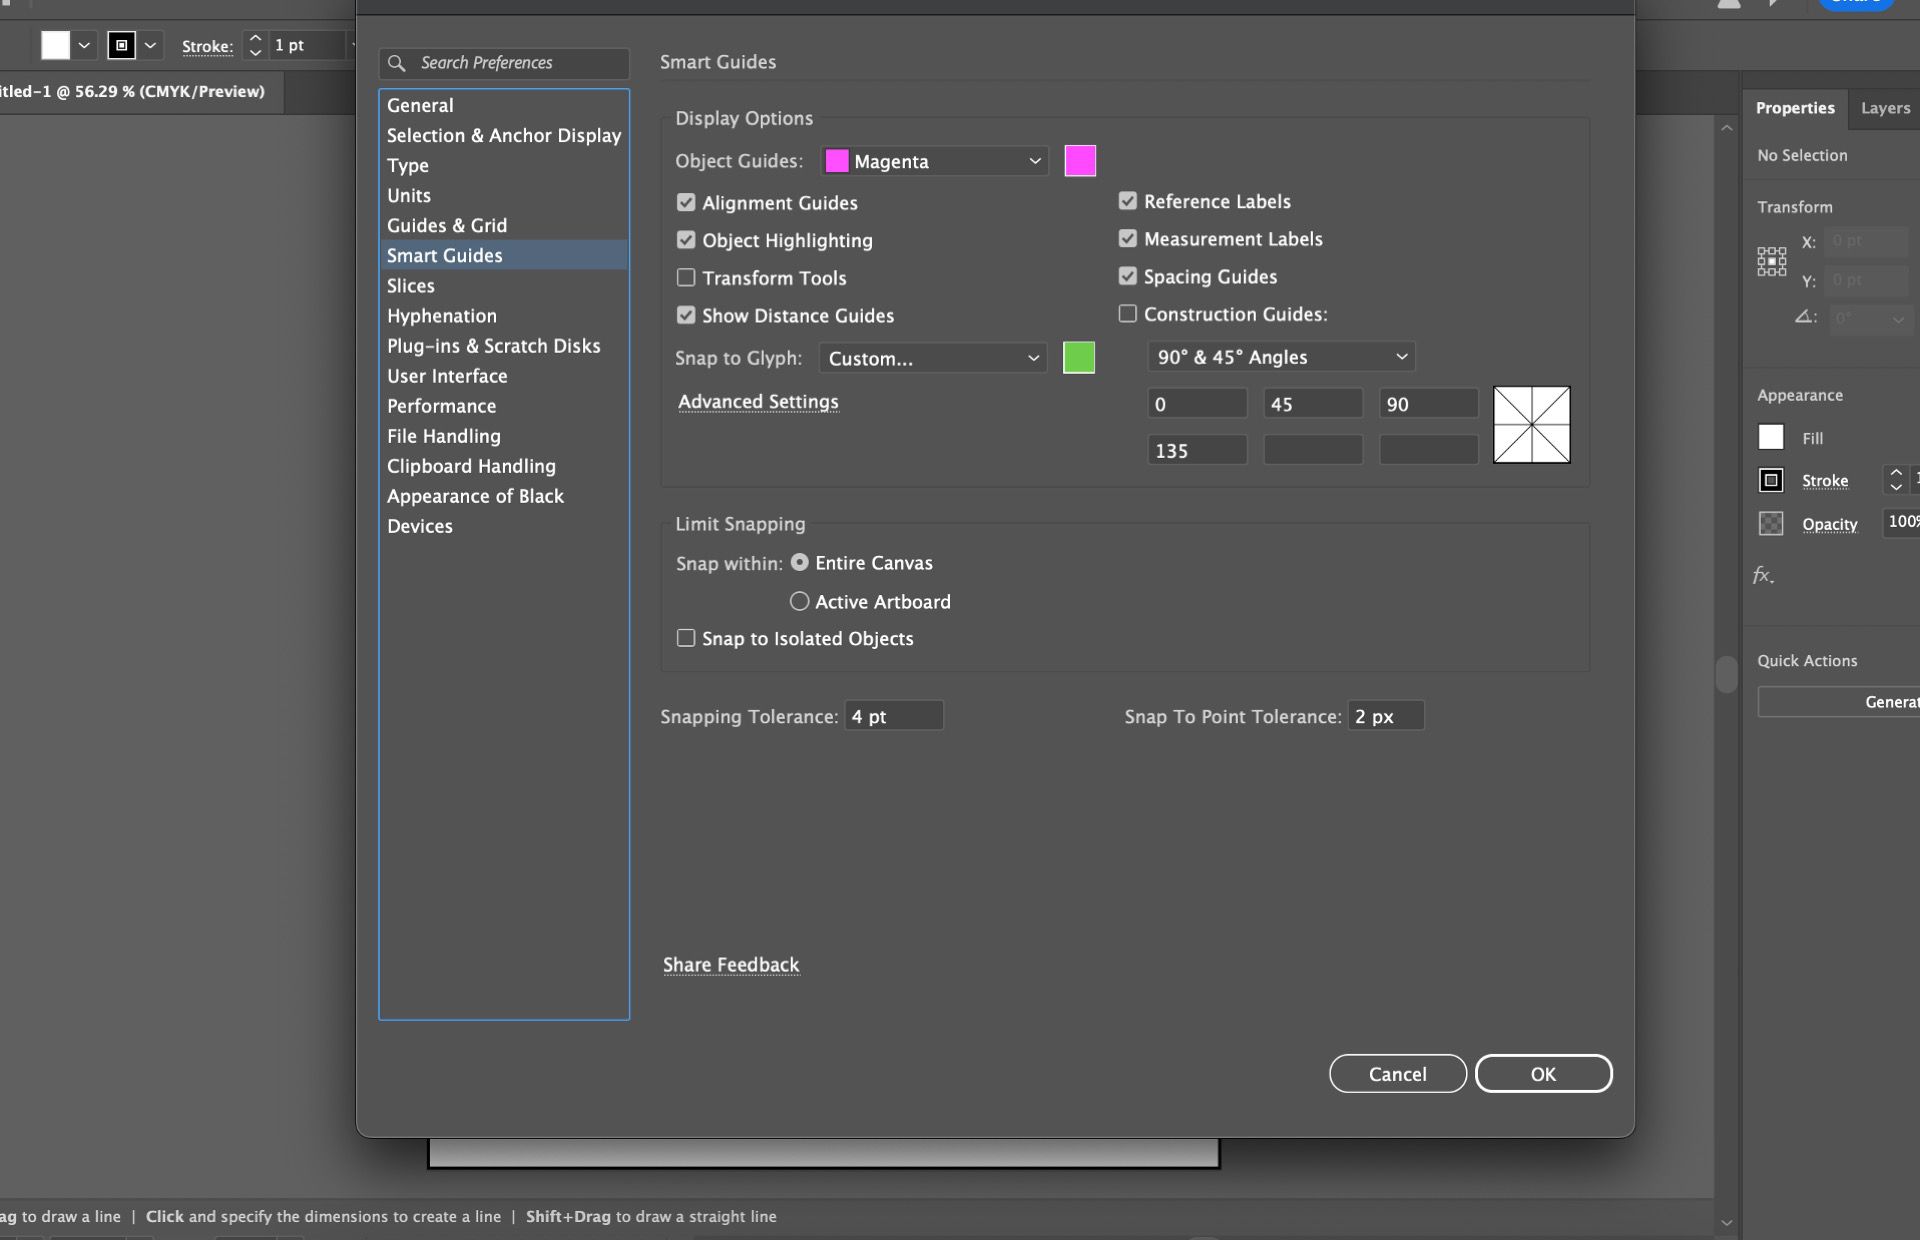Click the reference point locator under Transform

point(1770,261)
